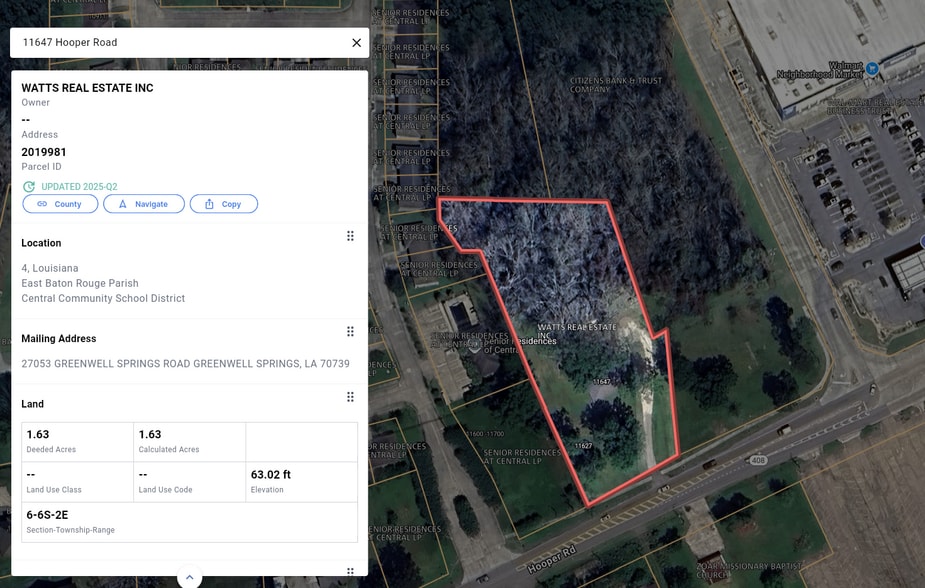Click the highway 408 road marker
This screenshot has width=925, height=588.
tap(759, 459)
